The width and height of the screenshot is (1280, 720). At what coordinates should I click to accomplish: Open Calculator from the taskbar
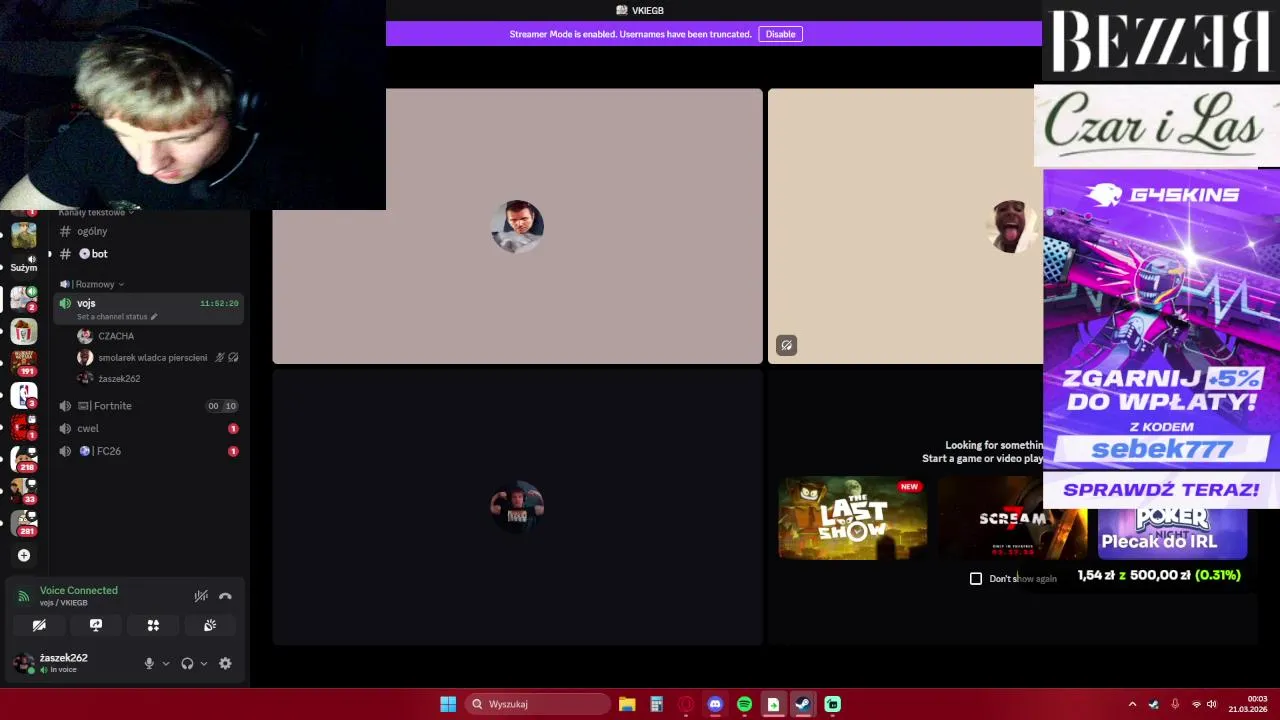point(656,704)
